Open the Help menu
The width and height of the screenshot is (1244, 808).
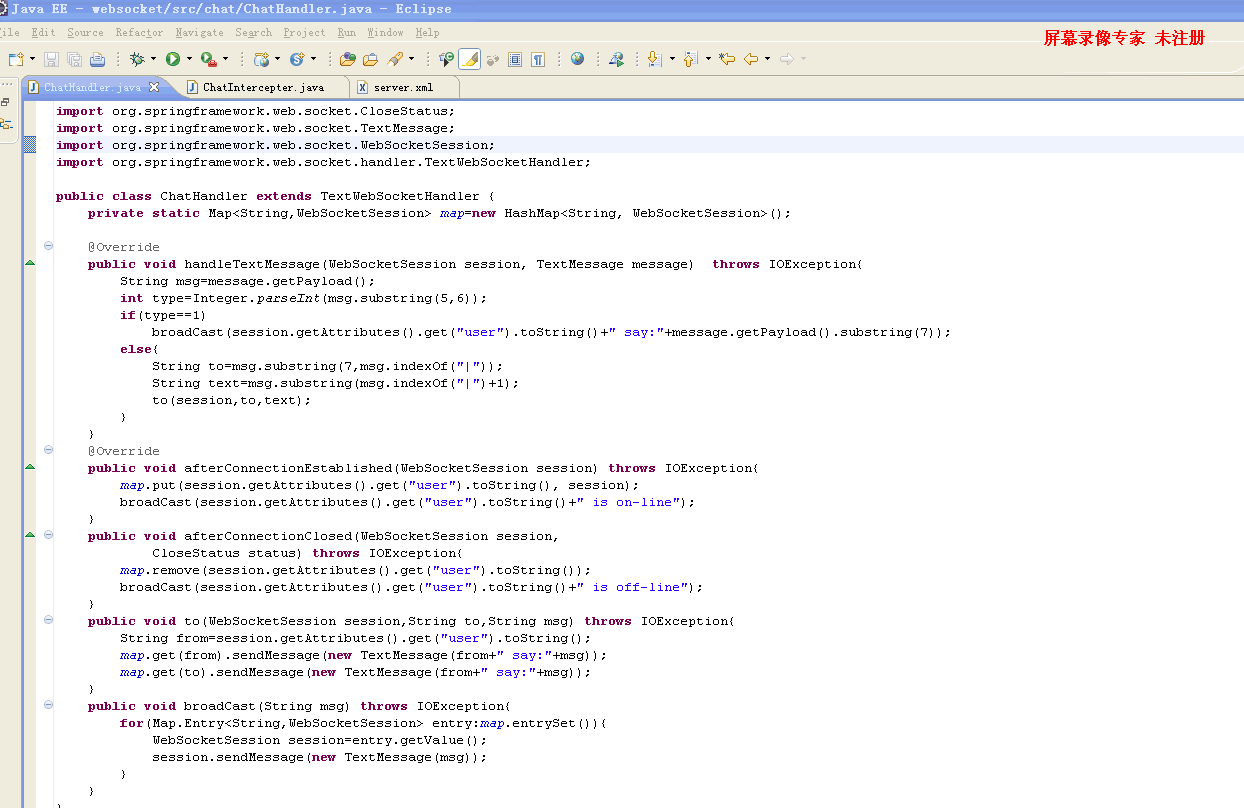tap(427, 32)
